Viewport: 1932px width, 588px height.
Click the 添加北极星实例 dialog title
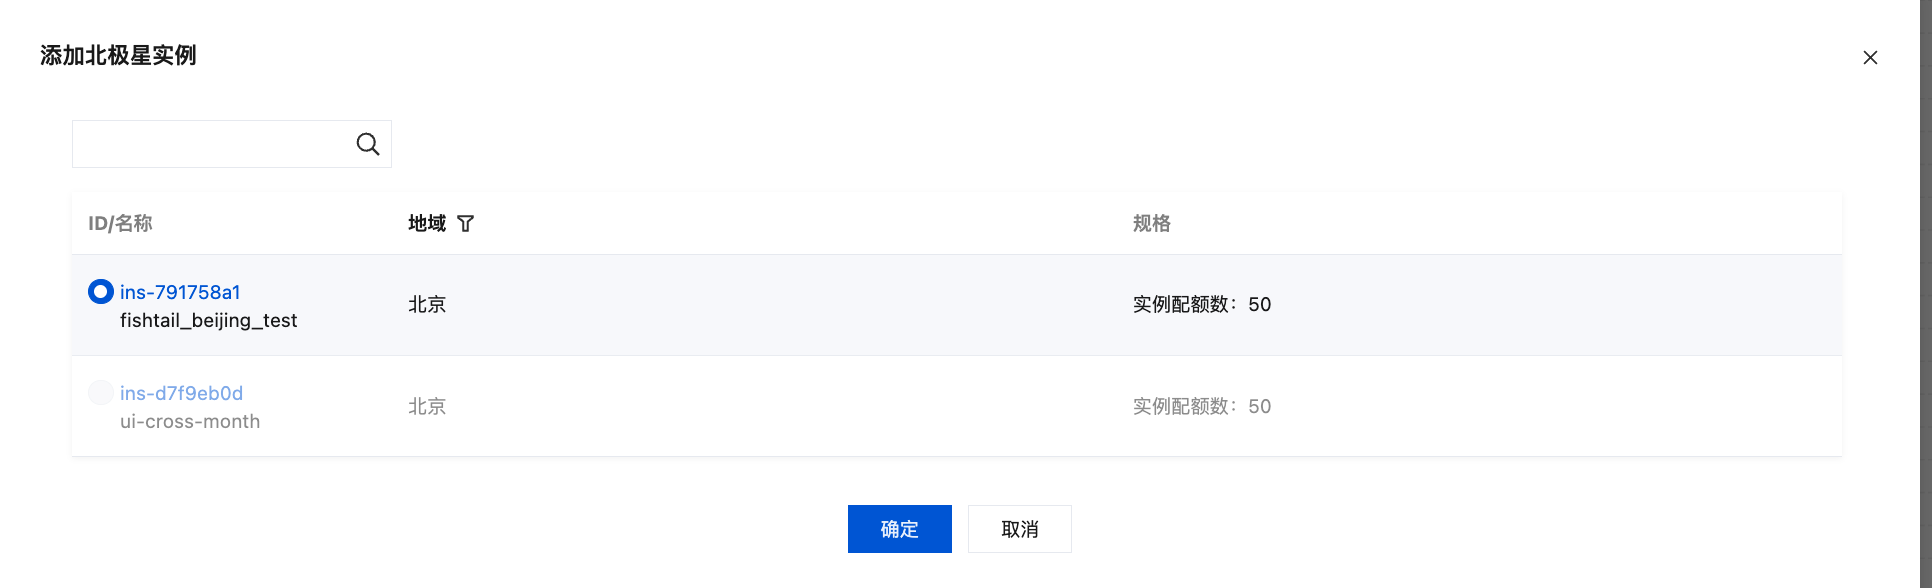pyautogui.click(x=118, y=55)
